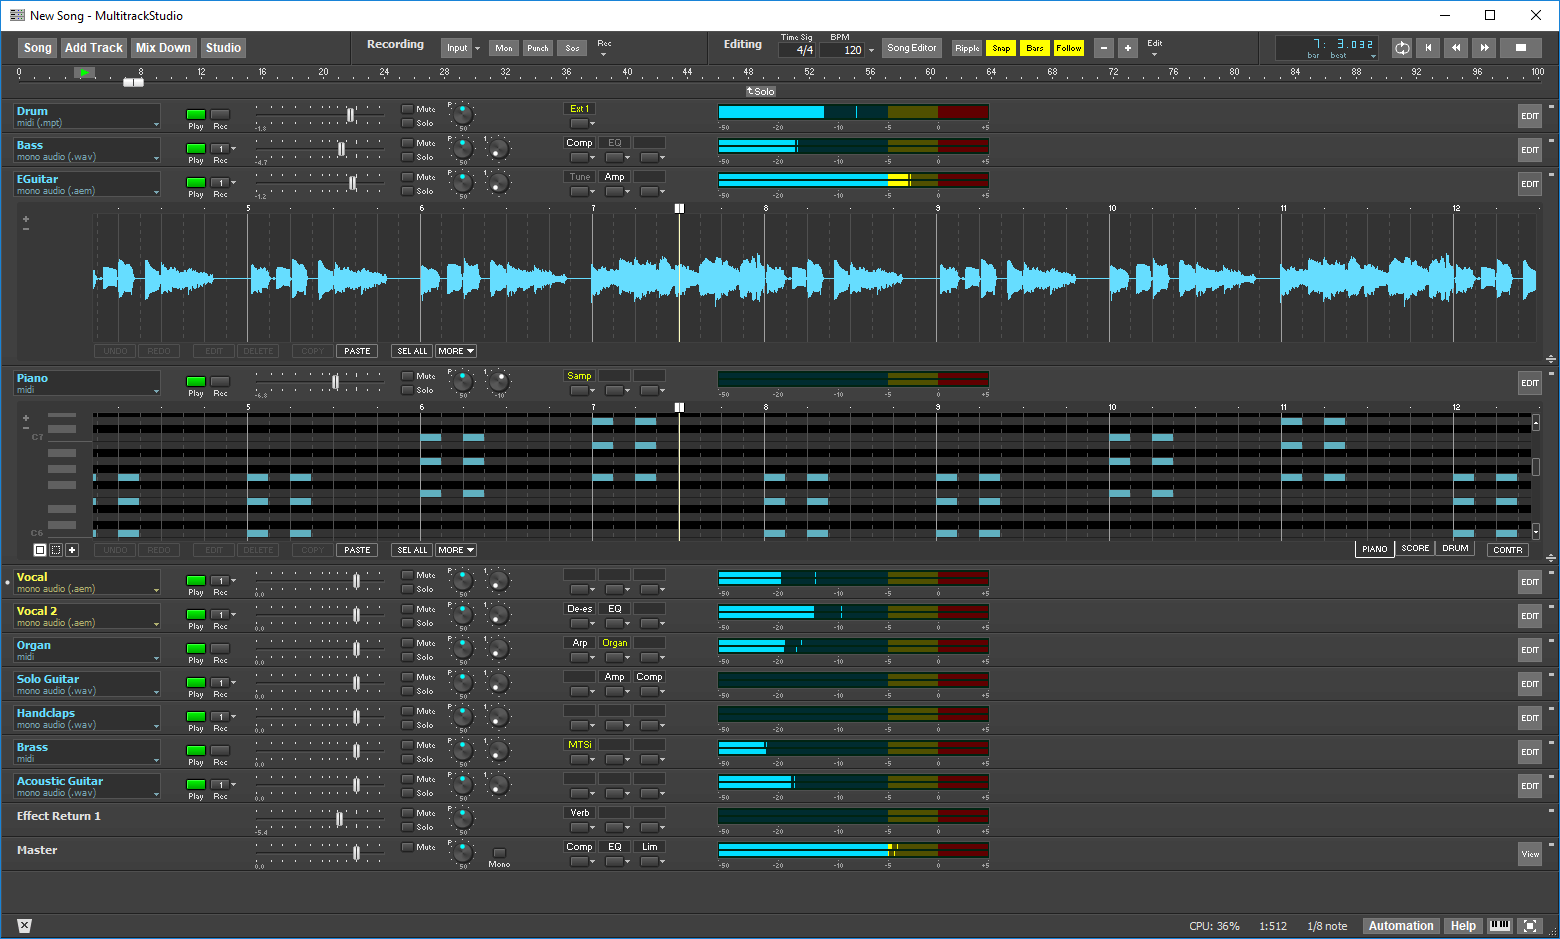
Task: Click the fast forward transport button
Action: [x=1484, y=48]
